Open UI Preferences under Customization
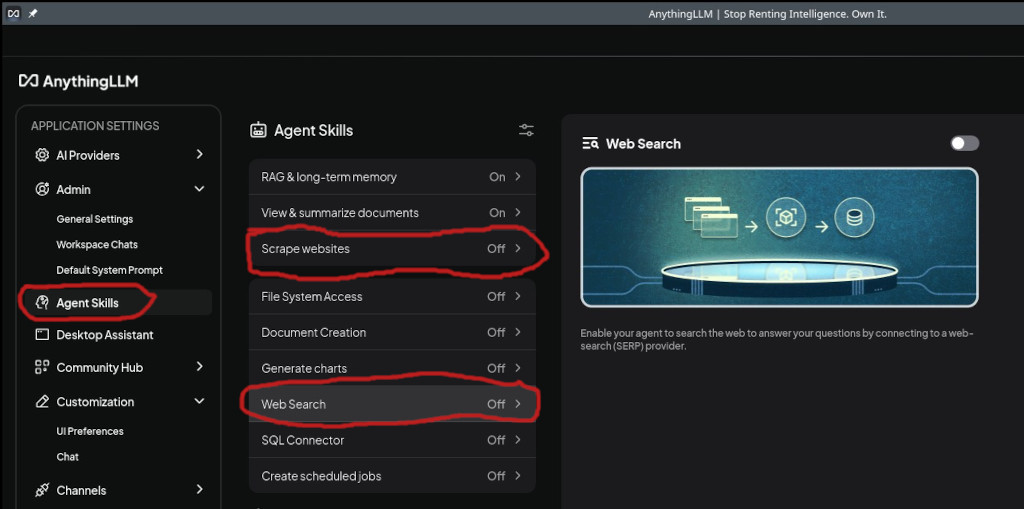Image resolution: width=1024 pixels, height=509 pixels. tap(90, 431)
